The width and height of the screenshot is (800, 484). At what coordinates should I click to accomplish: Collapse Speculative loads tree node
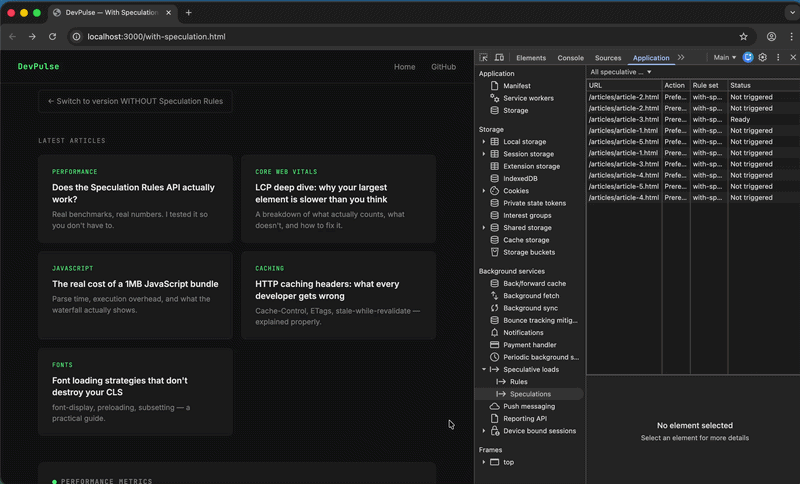(x=484, y=369)
